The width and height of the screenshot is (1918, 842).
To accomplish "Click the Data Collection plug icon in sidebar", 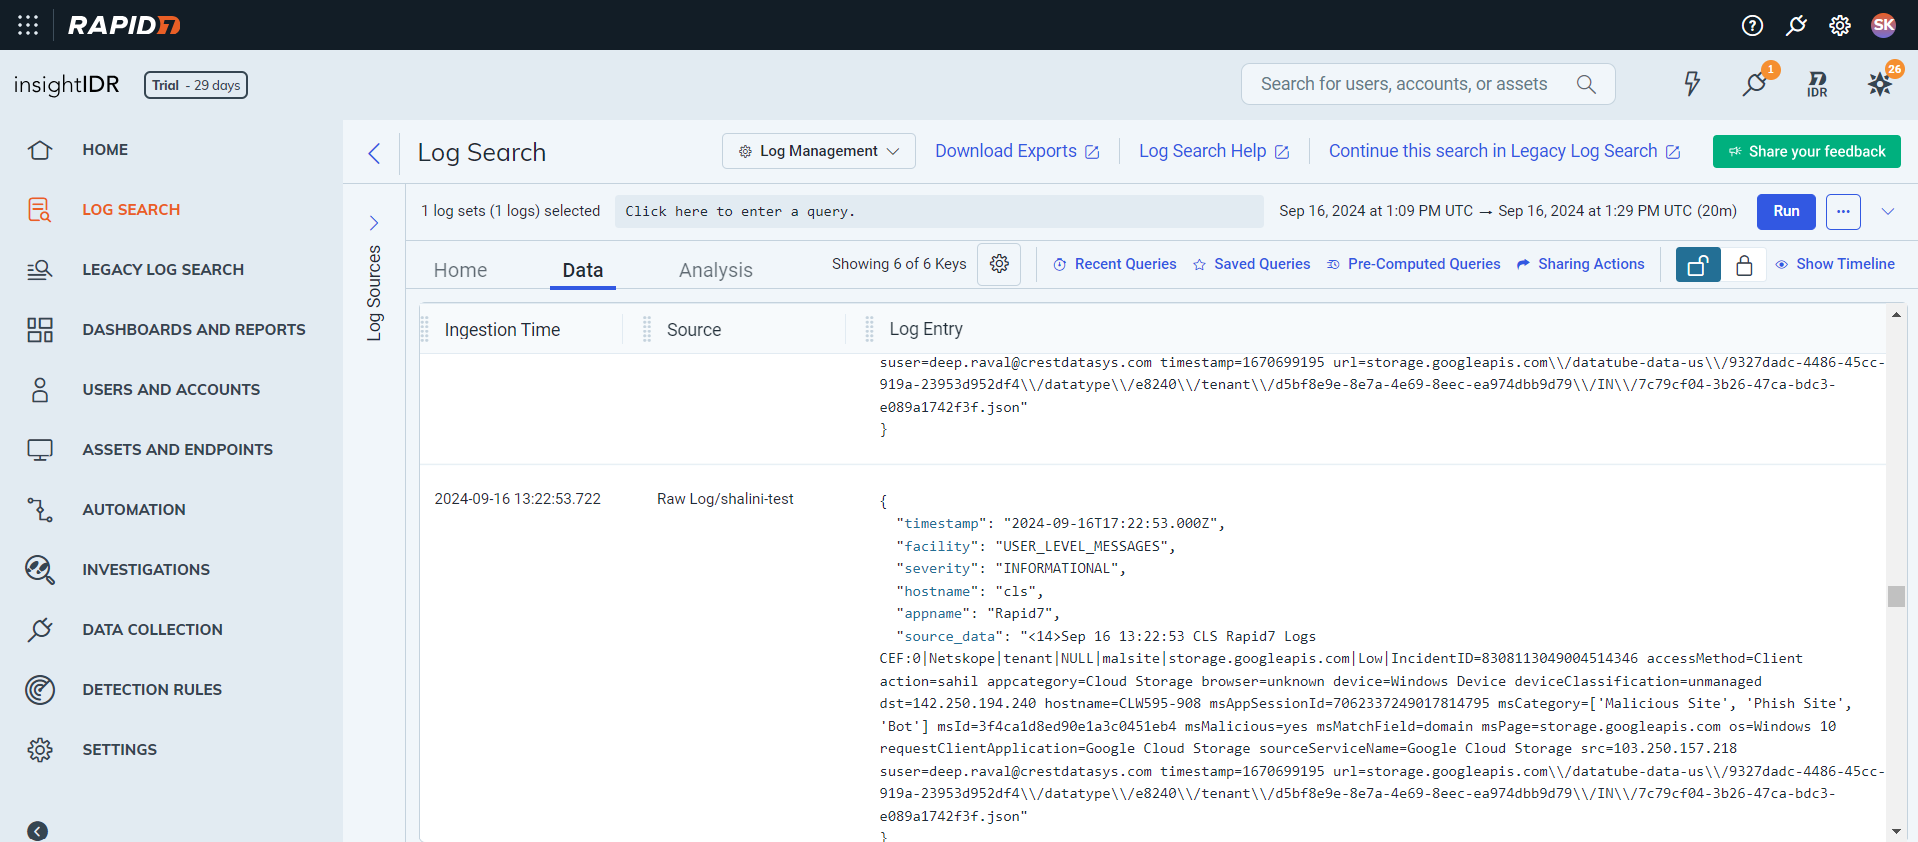I will tap(40, 630).
